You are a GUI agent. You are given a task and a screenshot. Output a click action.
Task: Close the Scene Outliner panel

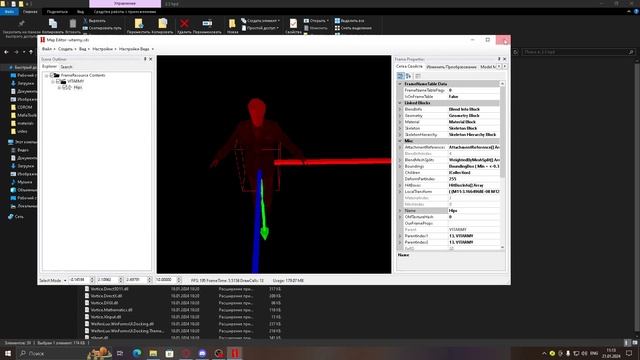[x=151, y=59]
